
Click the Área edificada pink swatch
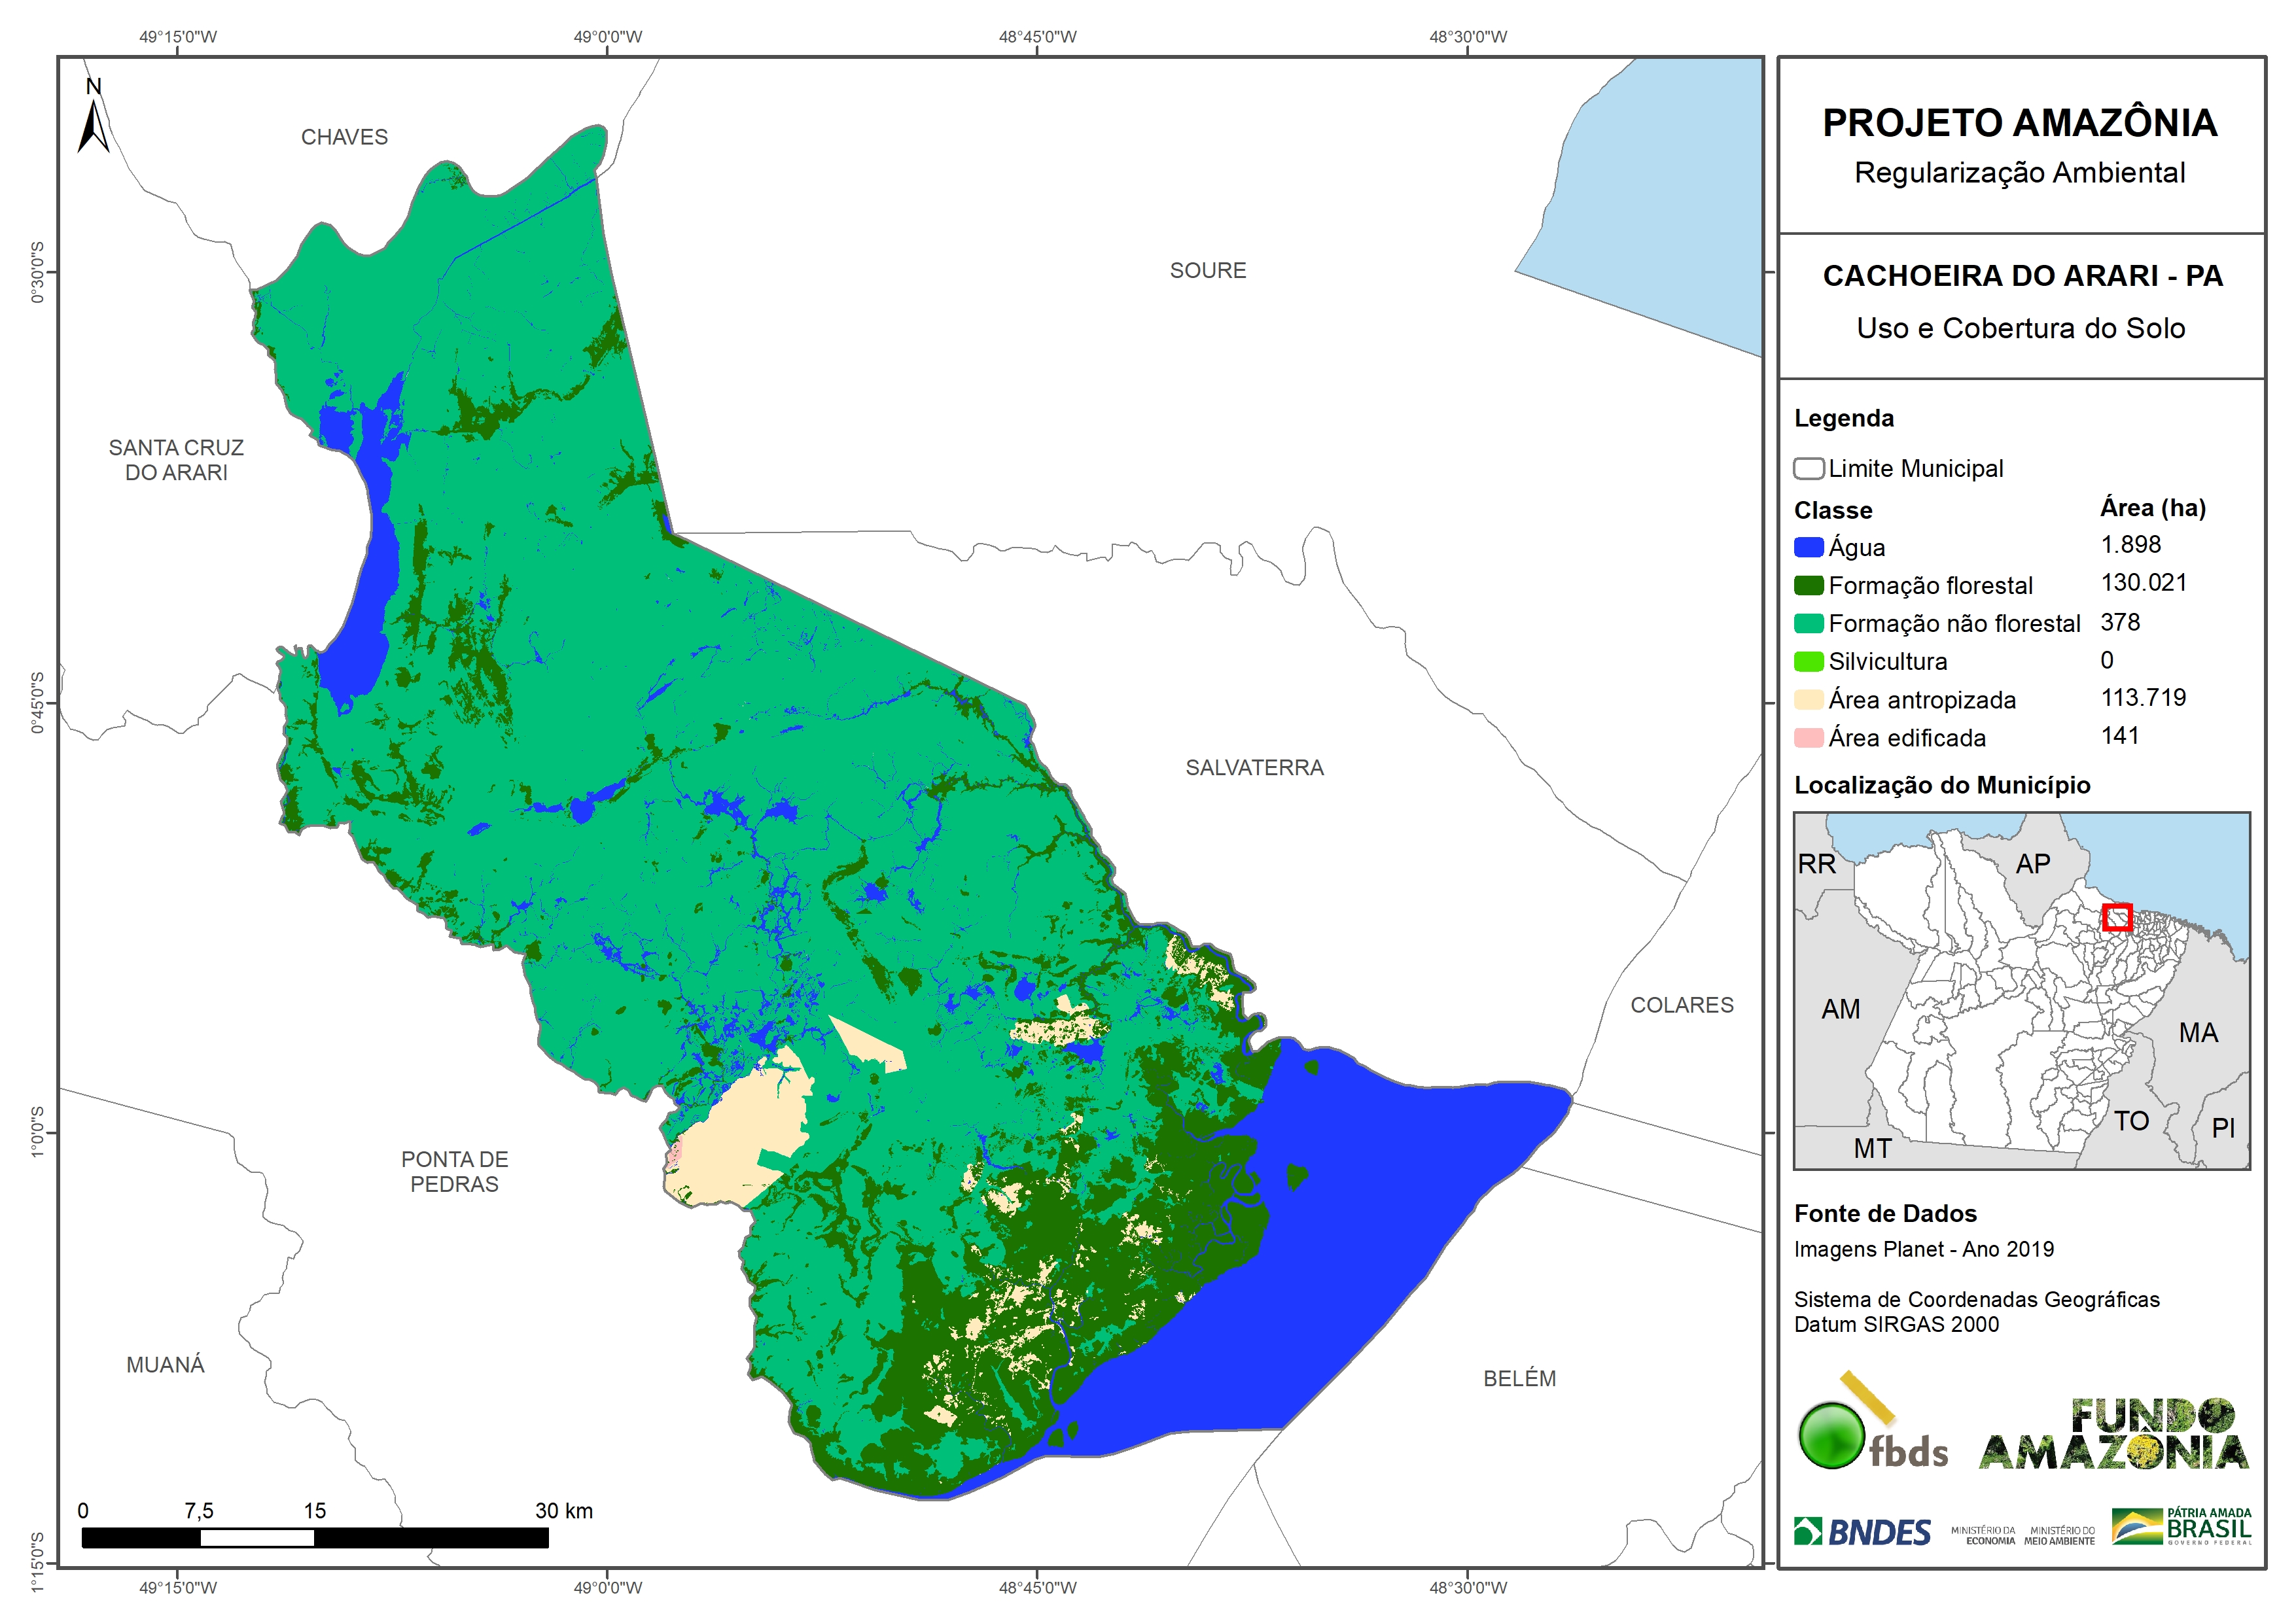click(x=1808, y=738)
